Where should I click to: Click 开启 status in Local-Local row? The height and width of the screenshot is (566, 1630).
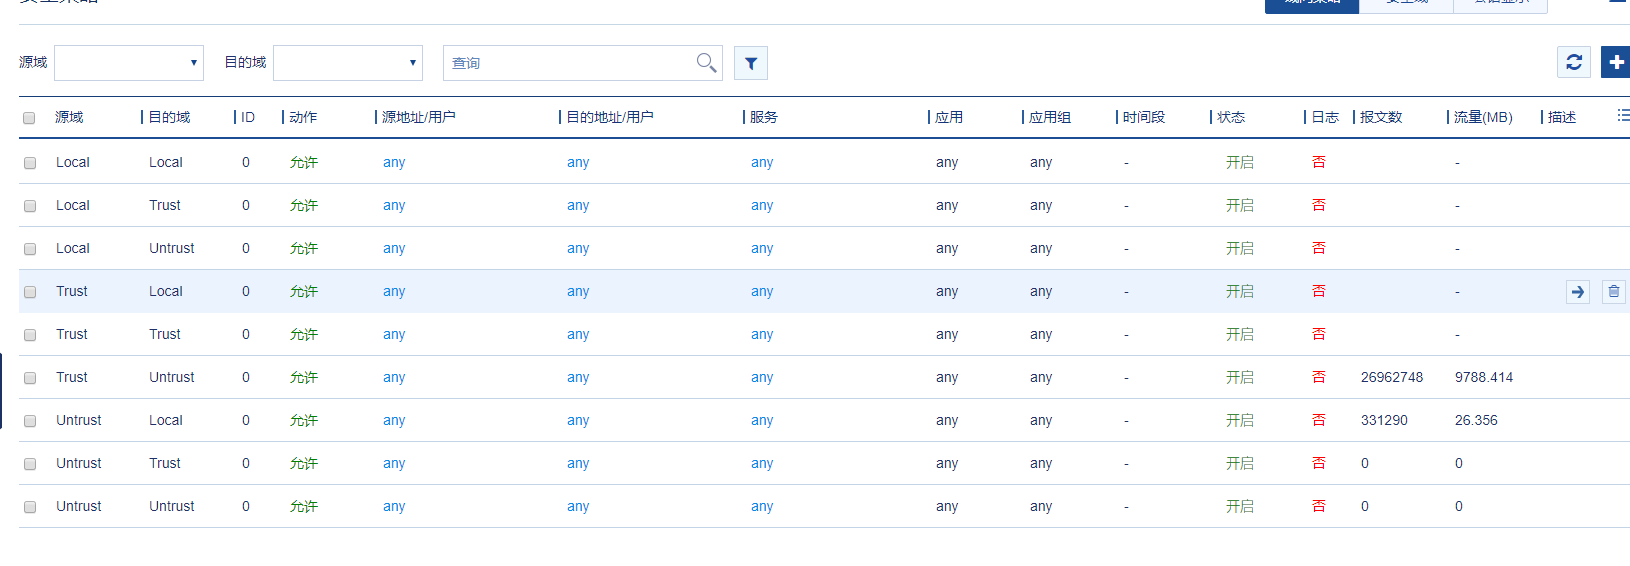click(x=1239, y=162)
